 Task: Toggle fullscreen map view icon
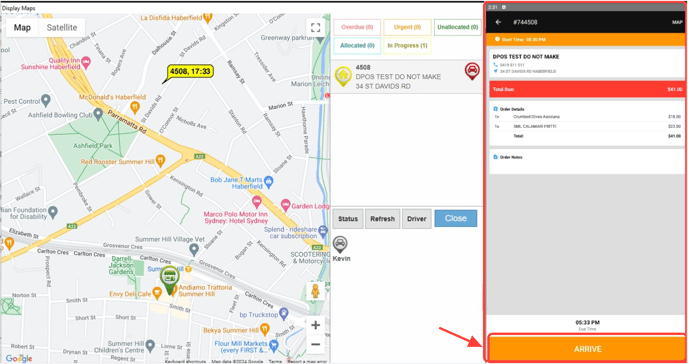315,28
